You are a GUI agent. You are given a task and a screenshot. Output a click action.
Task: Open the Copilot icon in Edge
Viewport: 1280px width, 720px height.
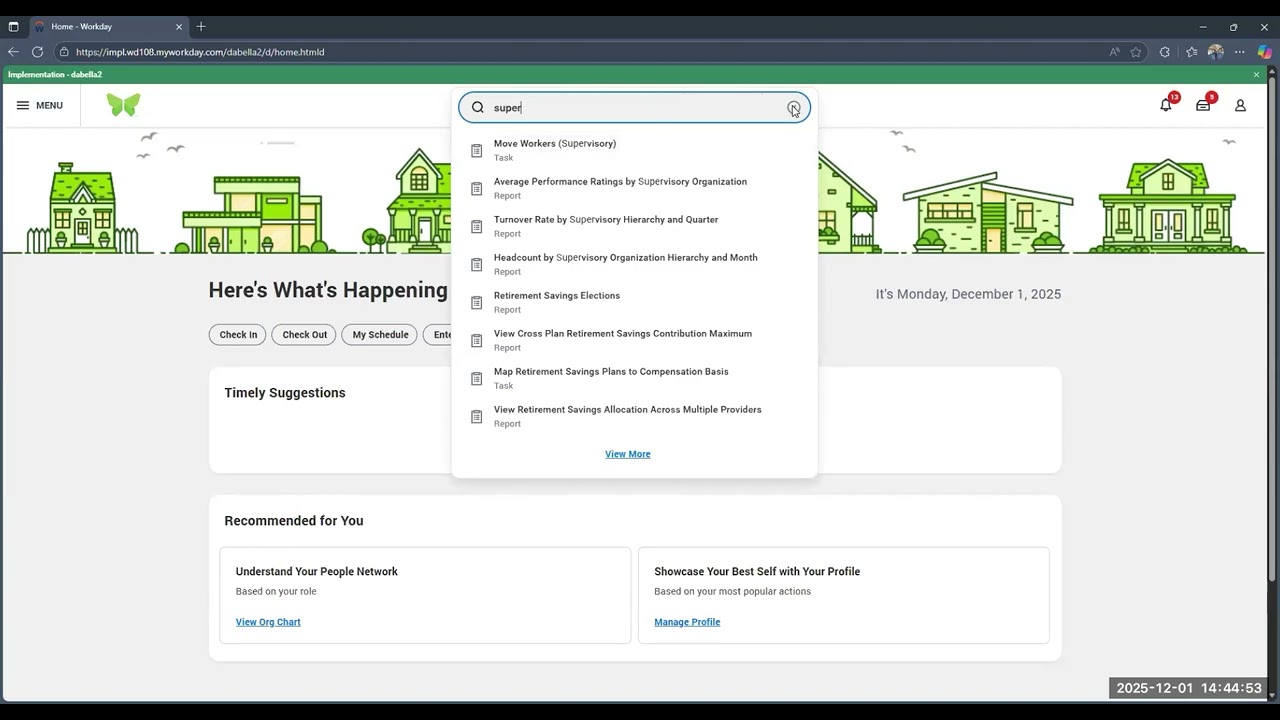coord(1265,52)
